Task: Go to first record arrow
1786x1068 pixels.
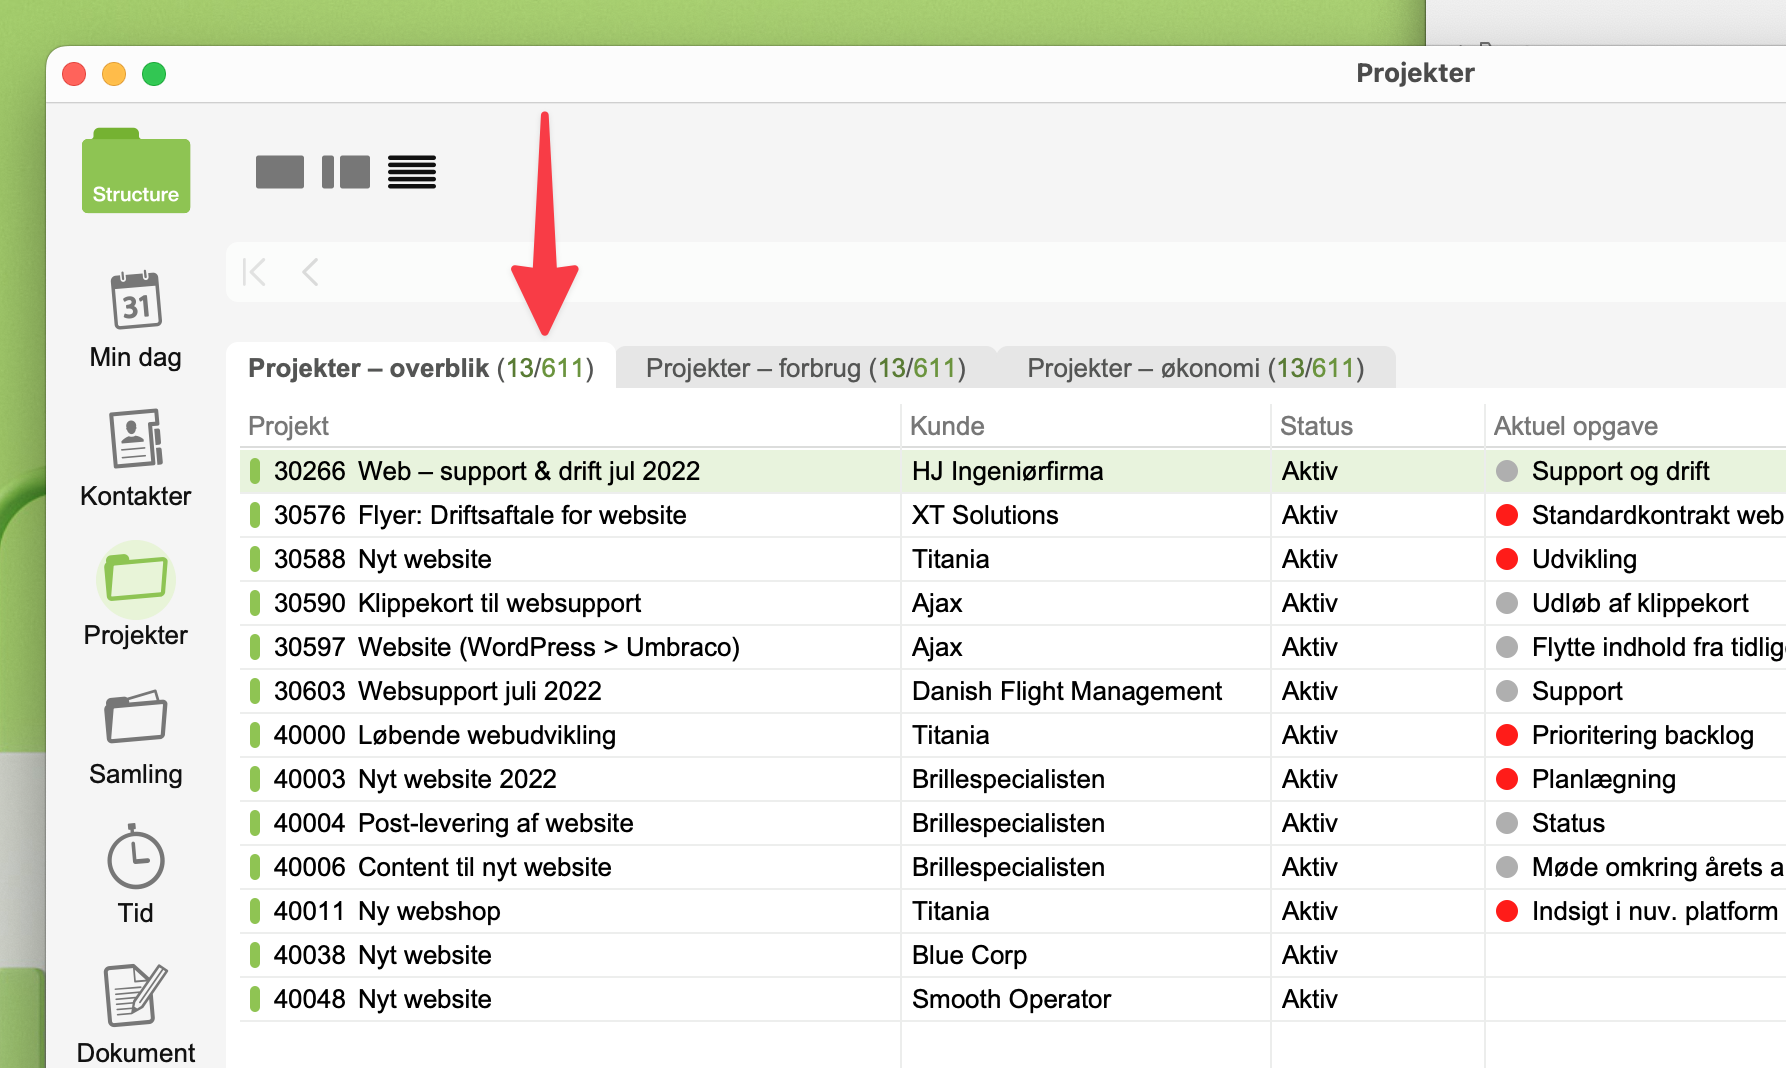Action: 255,272
